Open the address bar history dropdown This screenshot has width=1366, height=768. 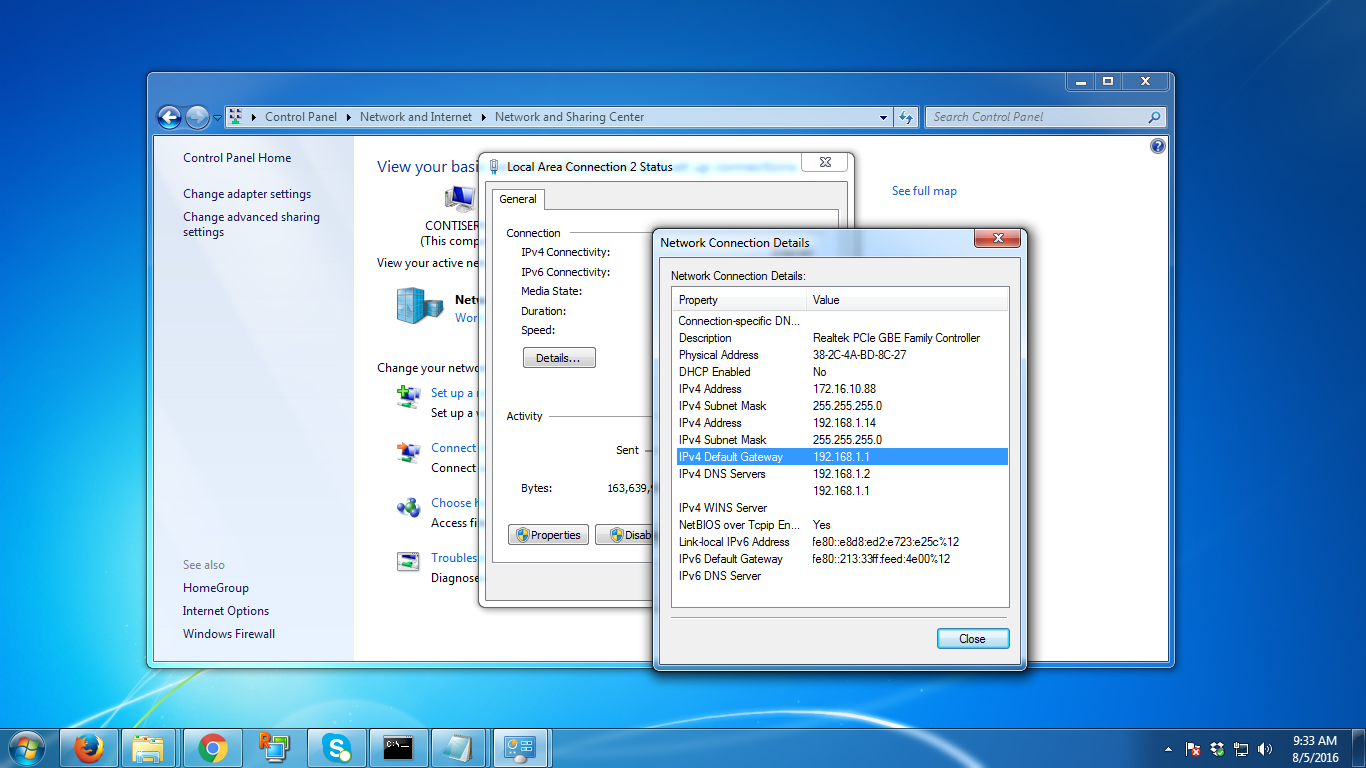[x=882, y=117]
